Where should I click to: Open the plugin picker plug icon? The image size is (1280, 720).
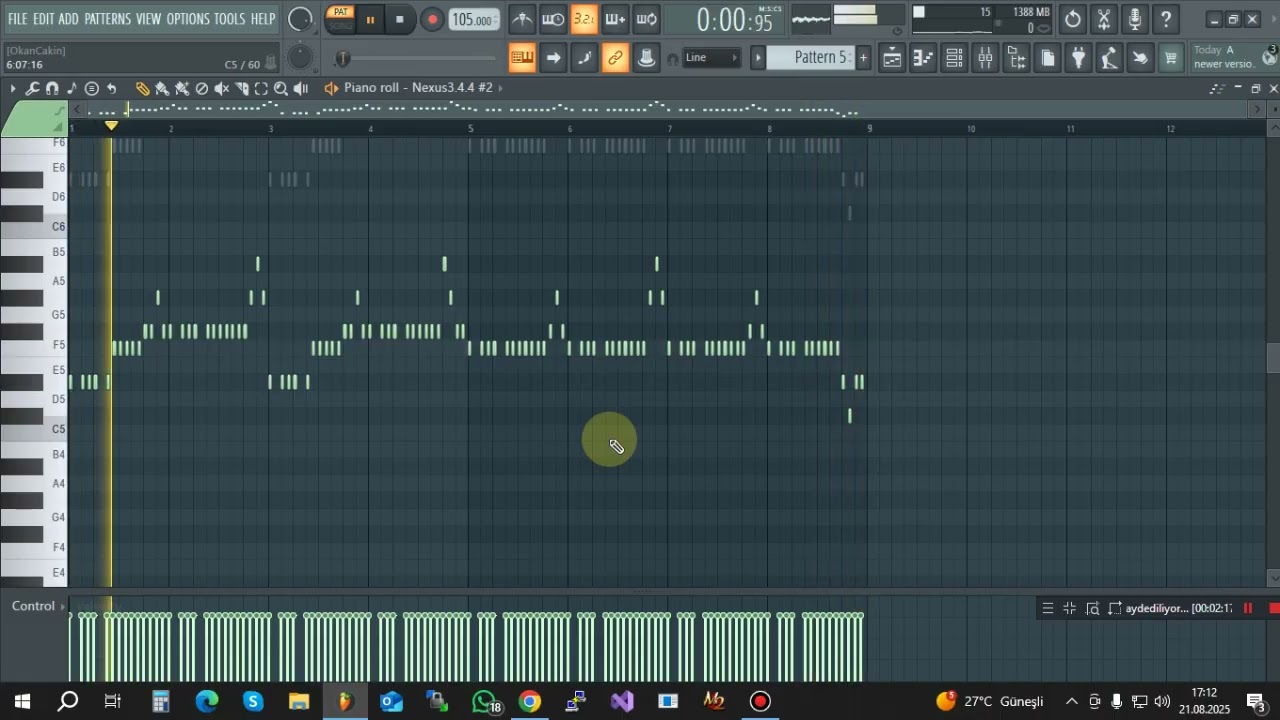click(1078, 58)
